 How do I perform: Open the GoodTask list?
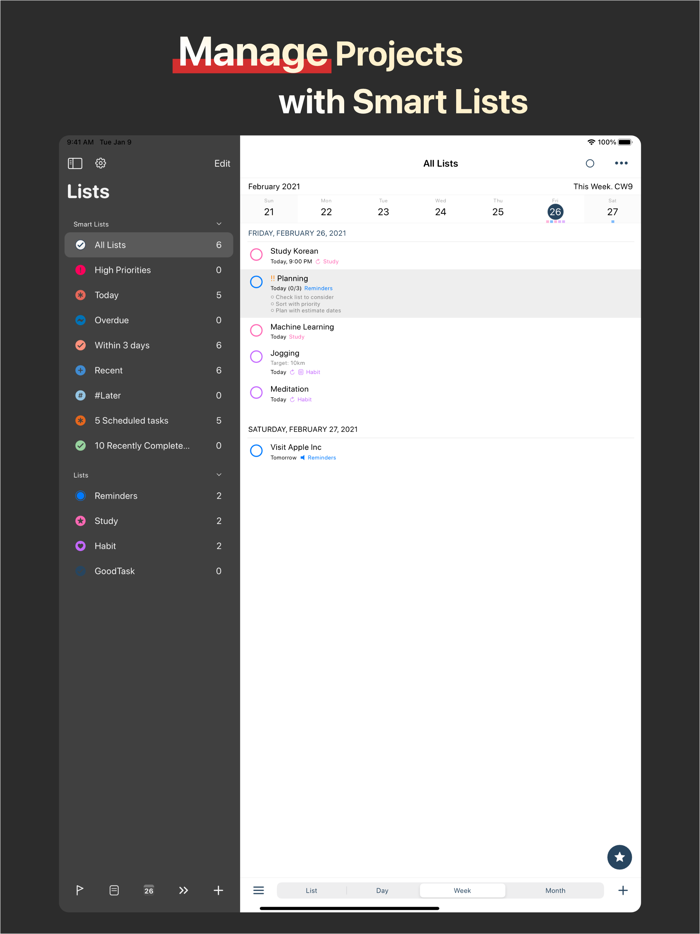[x=149, y=571]
